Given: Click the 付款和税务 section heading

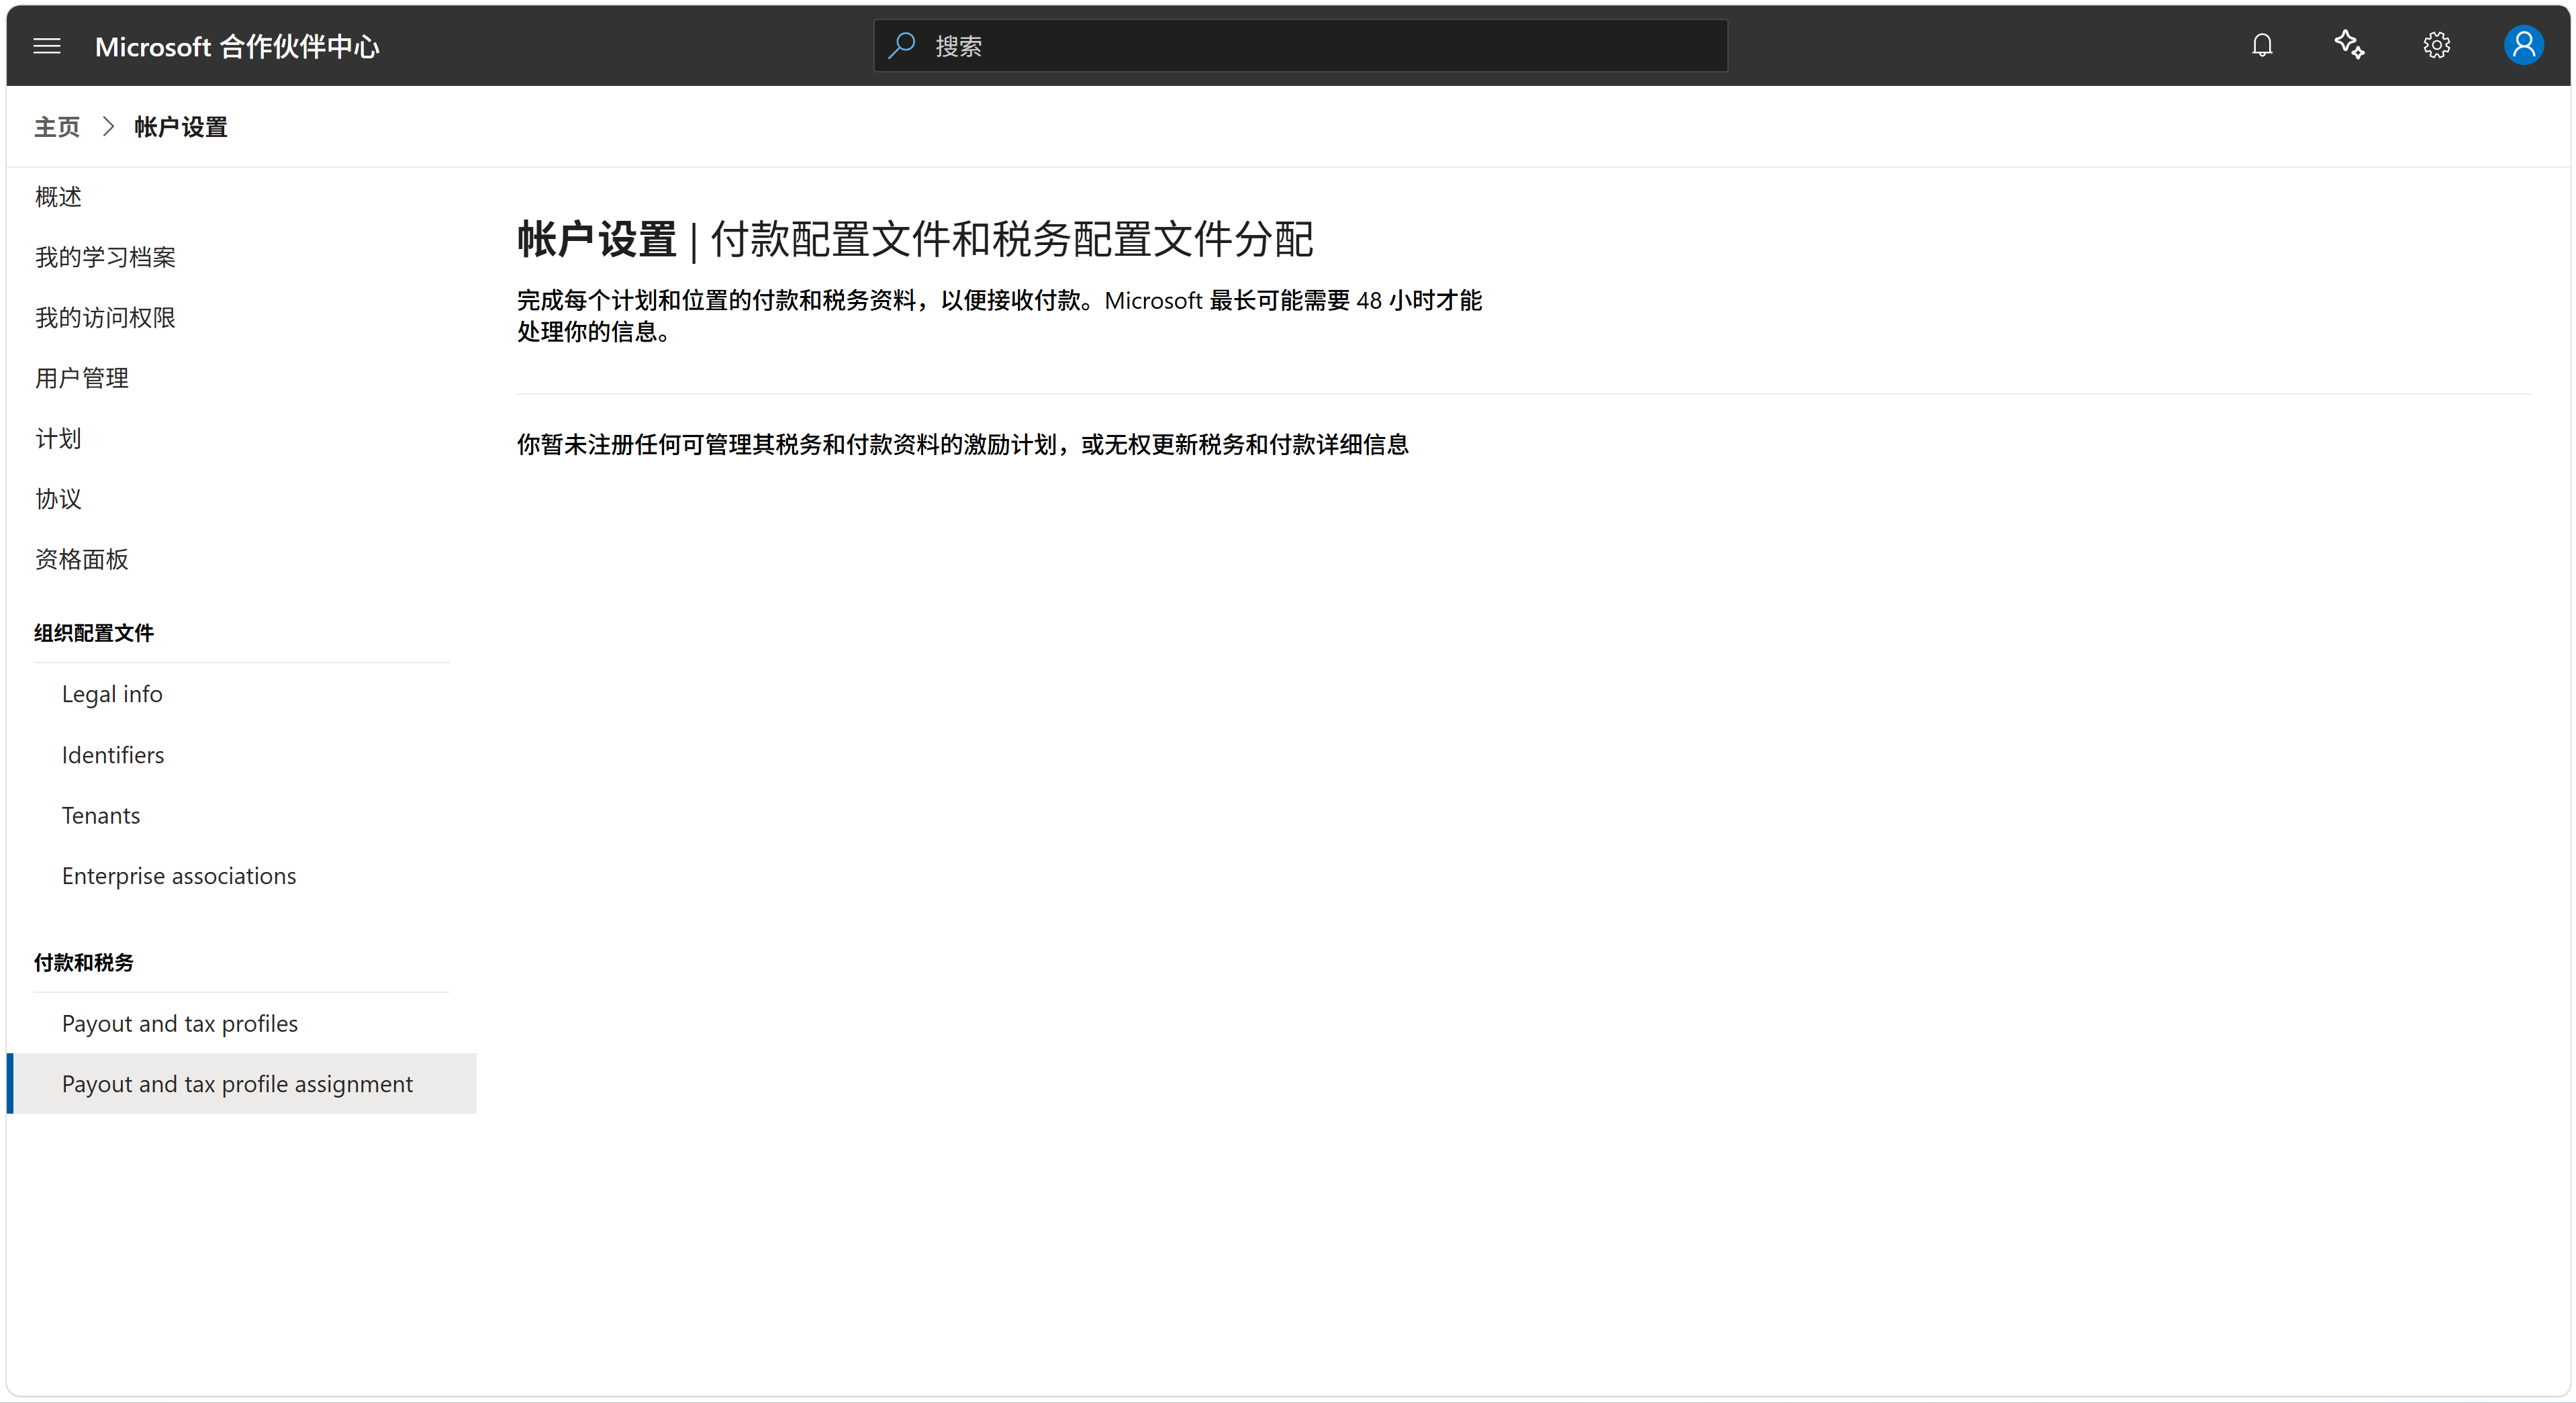Looking at the screenshot, I should (84, 963).
